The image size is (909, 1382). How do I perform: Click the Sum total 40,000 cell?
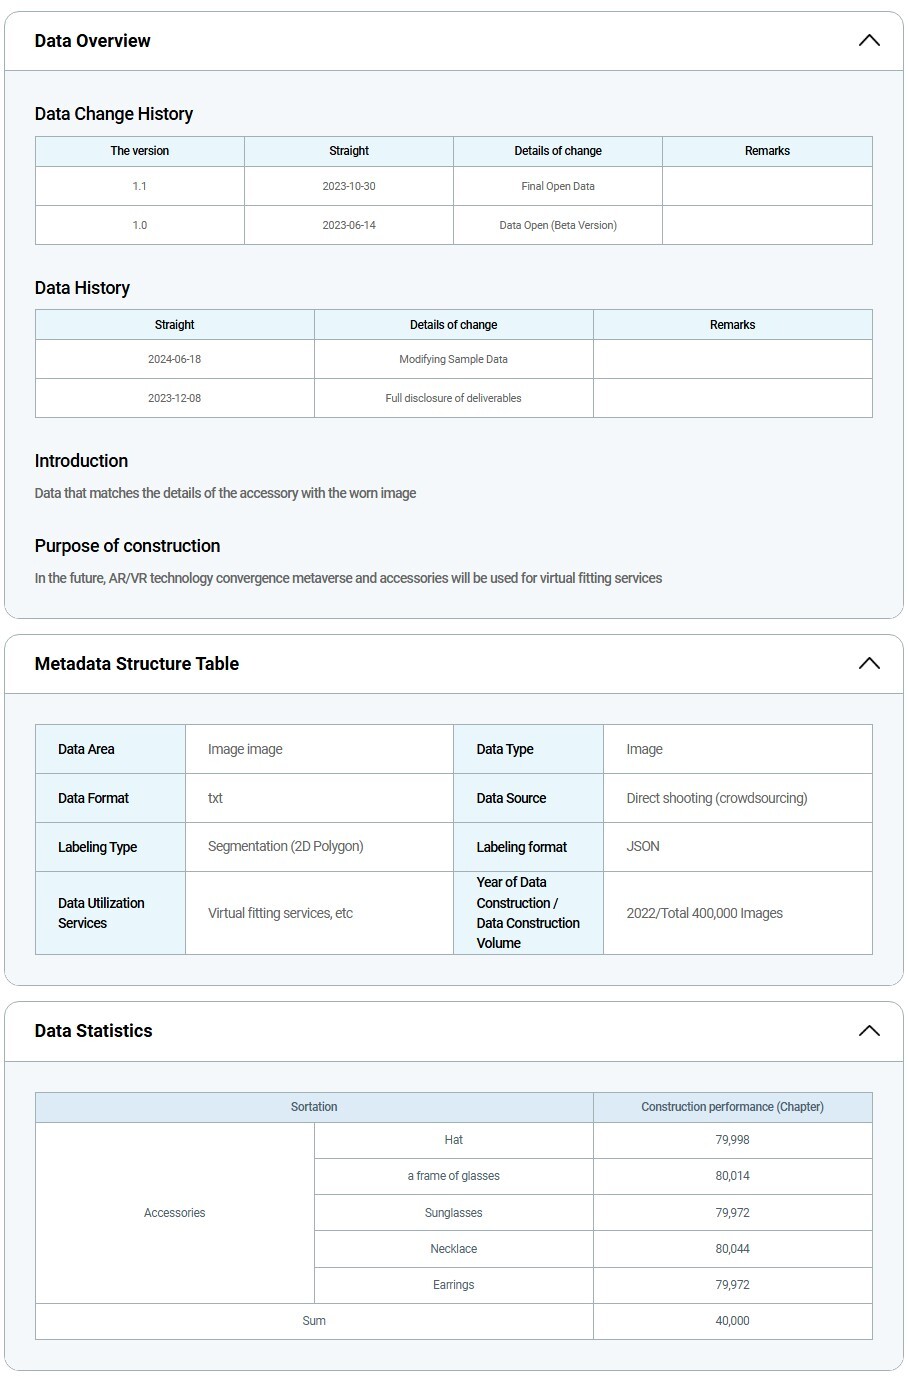click(x=732, y=1321)
